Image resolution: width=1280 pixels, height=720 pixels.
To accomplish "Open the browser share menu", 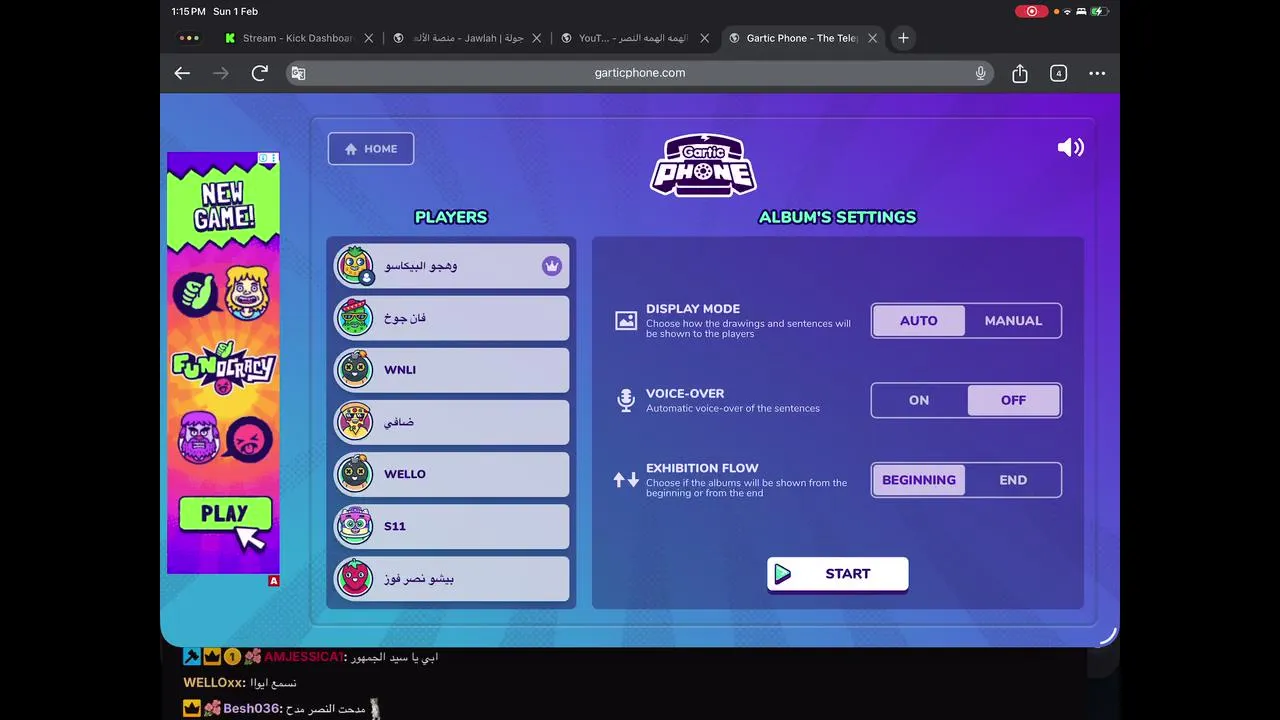I will [1020, 73].
